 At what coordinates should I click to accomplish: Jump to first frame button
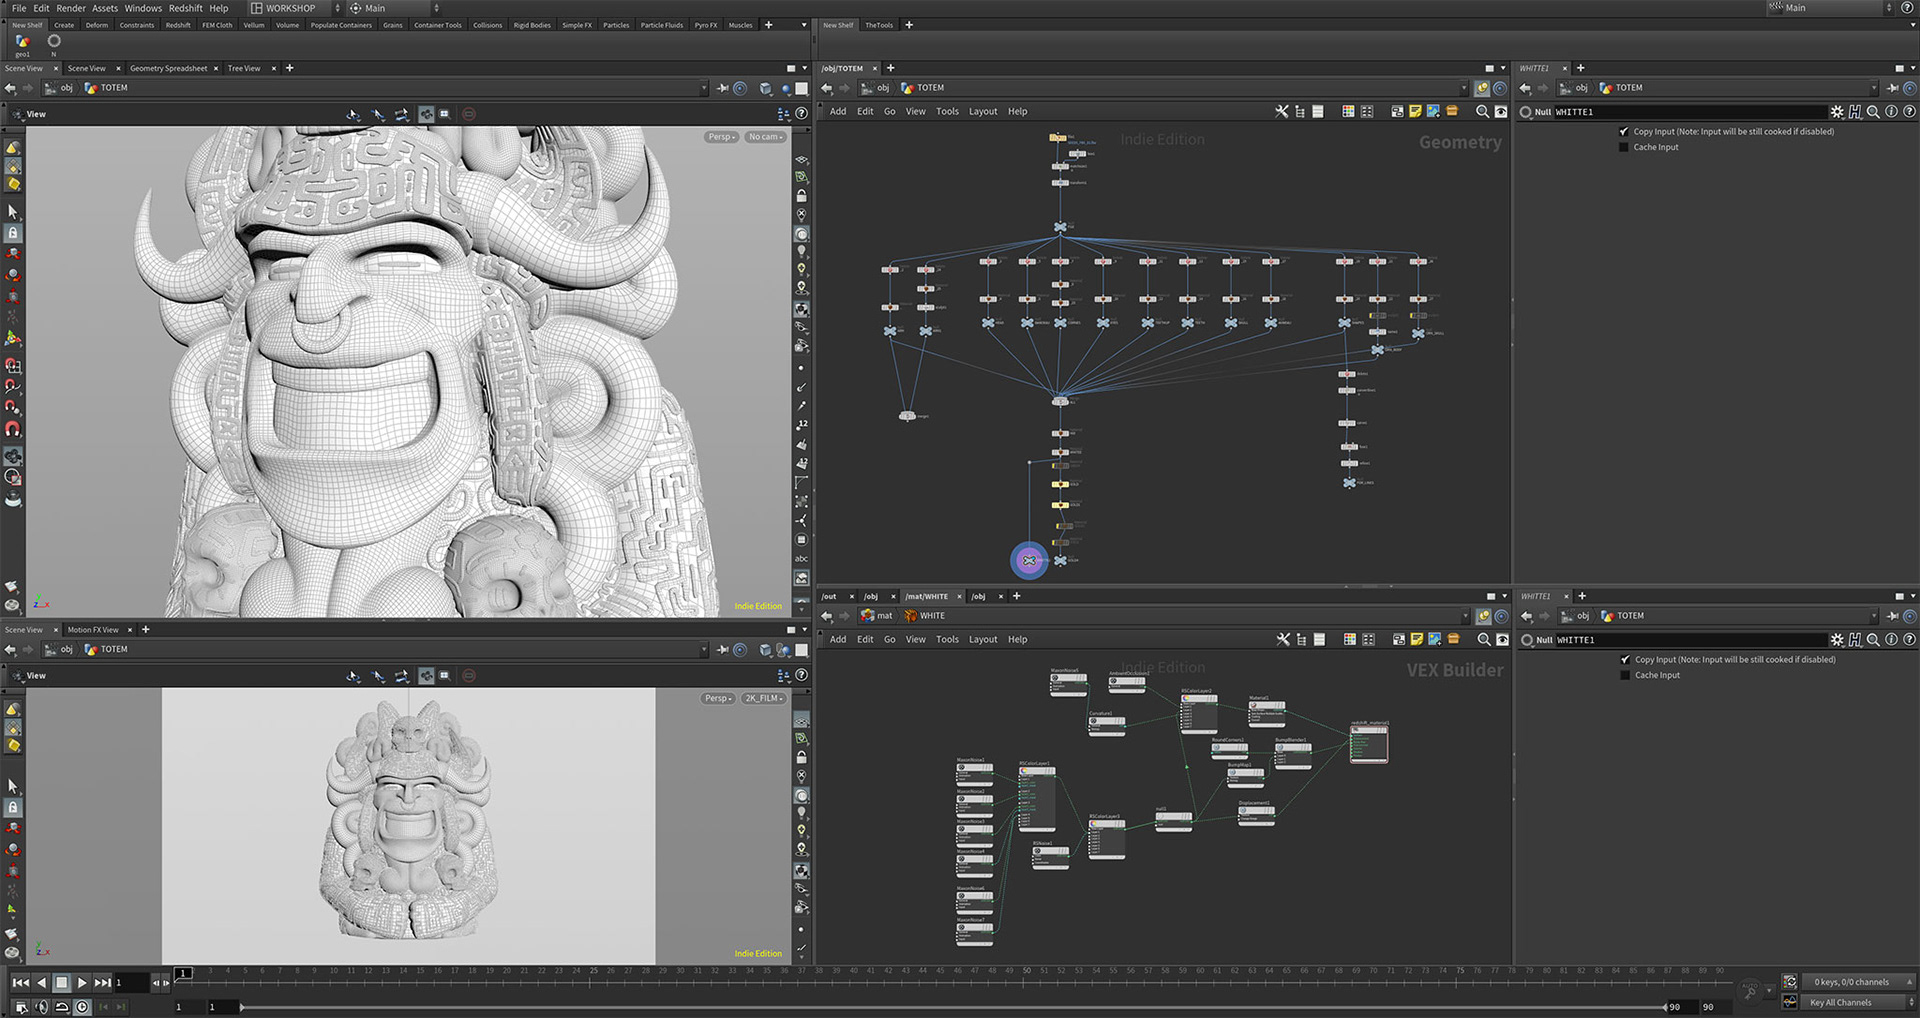(20, 983)
